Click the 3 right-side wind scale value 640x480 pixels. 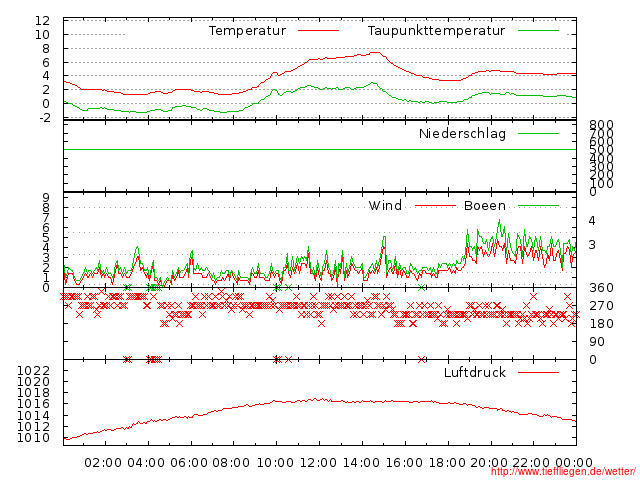point(592,245)
